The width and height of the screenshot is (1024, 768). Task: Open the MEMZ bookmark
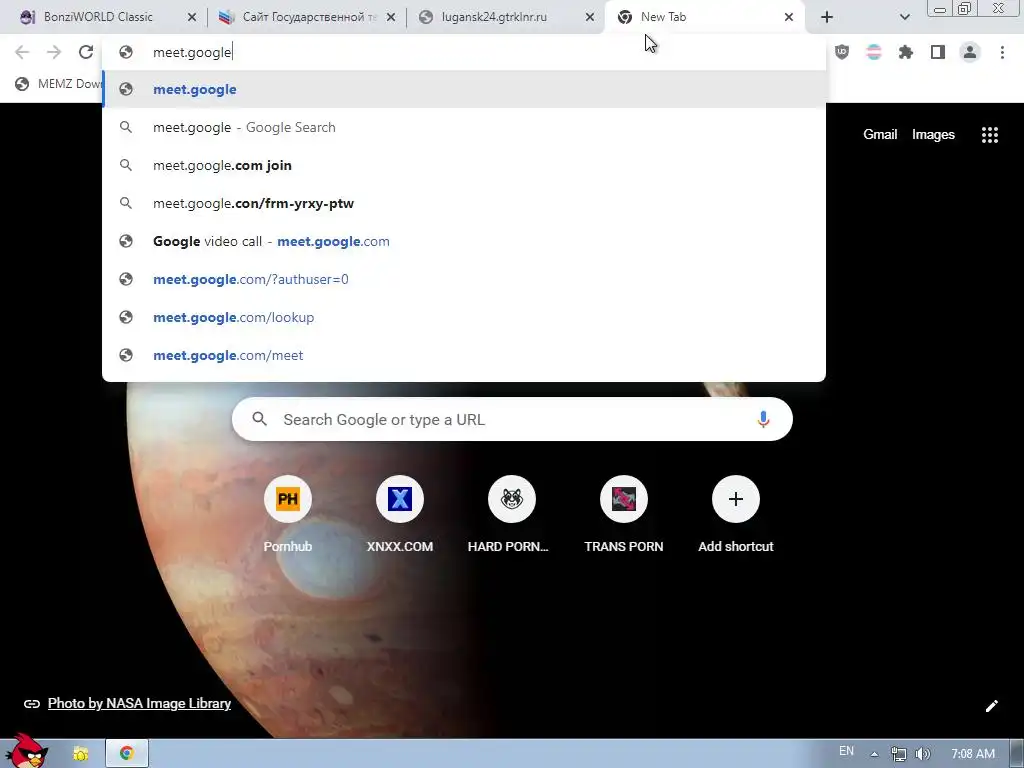click(59, 84)
